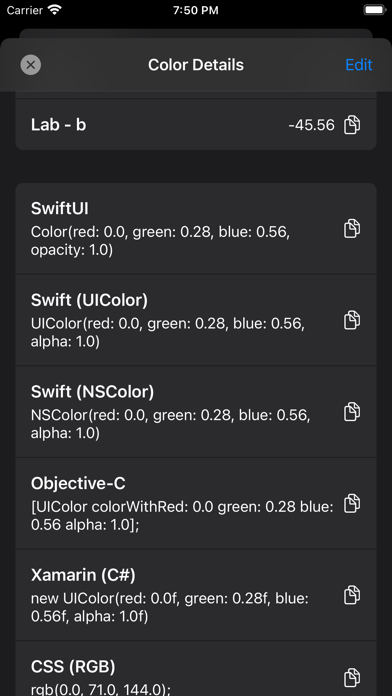Tap the Lab - b row label
This screenshot has width=392, height=696.
[58, 125]
